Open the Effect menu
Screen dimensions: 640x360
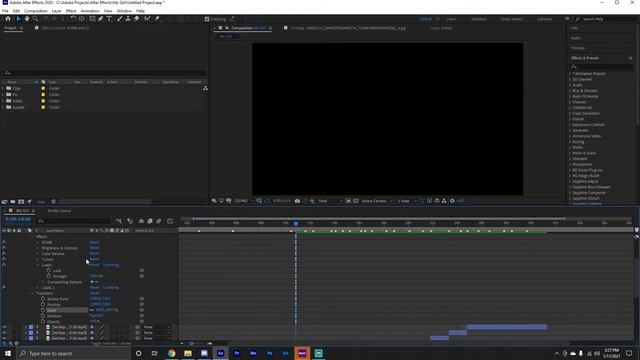coord(71,11)
